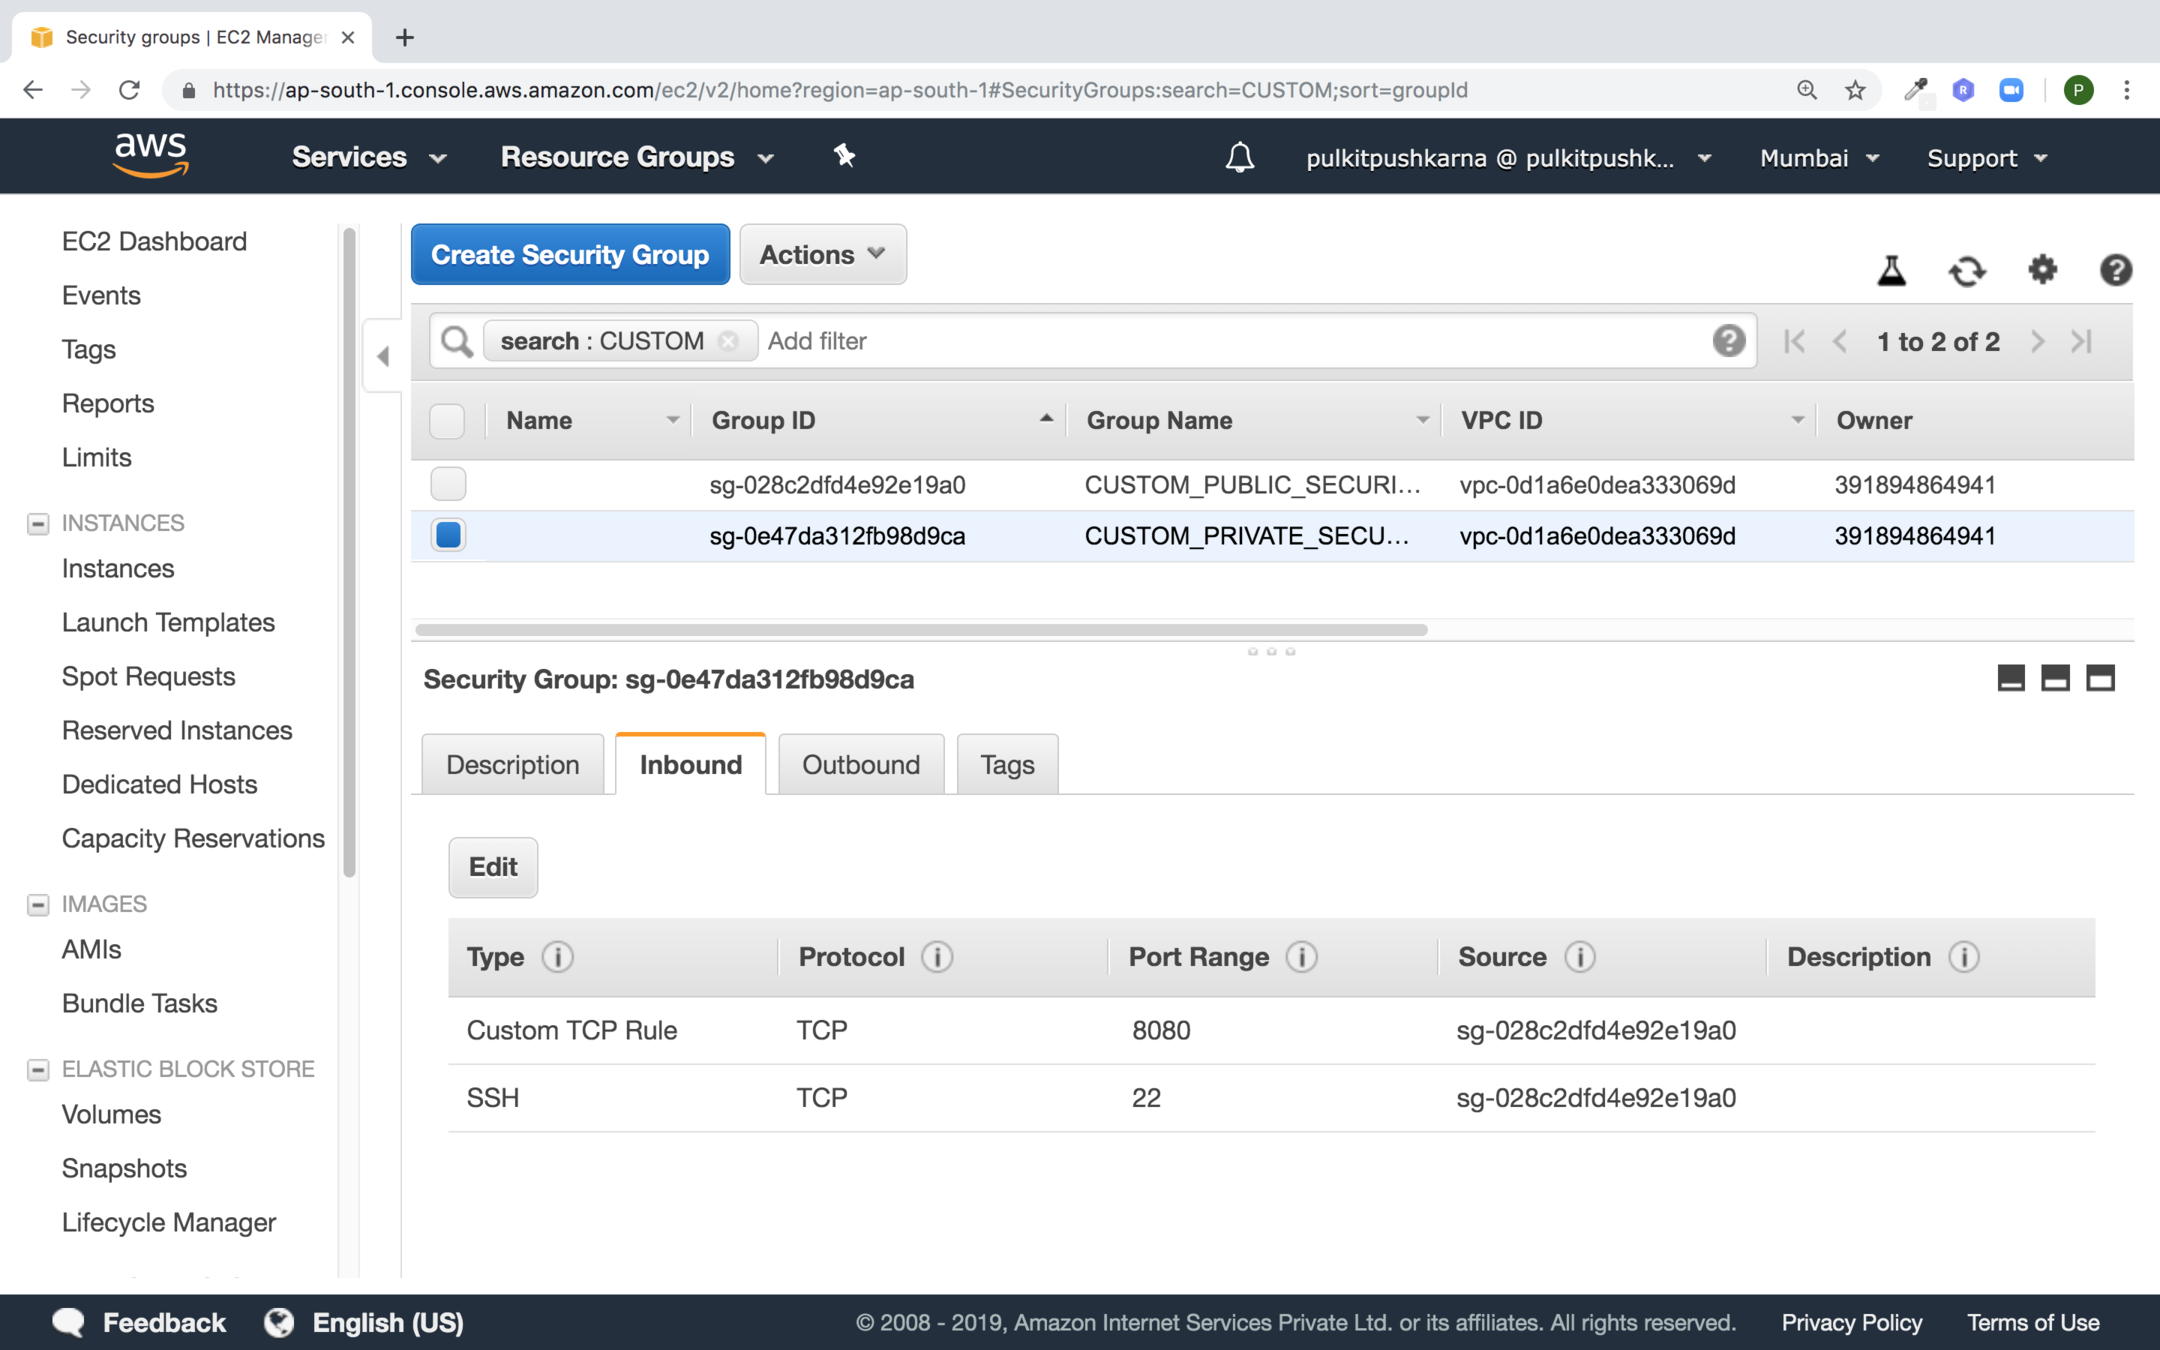Click the Feedback speech bubble

[68, 1322]
